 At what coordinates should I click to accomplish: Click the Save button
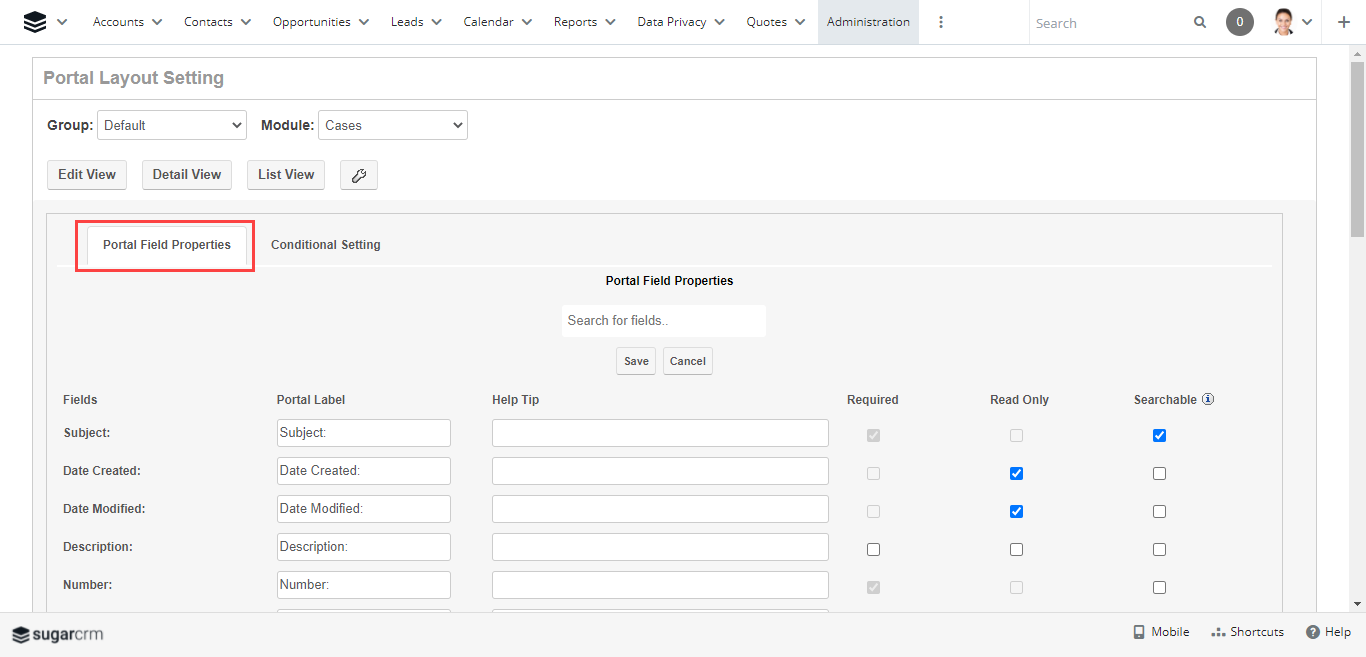[x=636, y=361]
